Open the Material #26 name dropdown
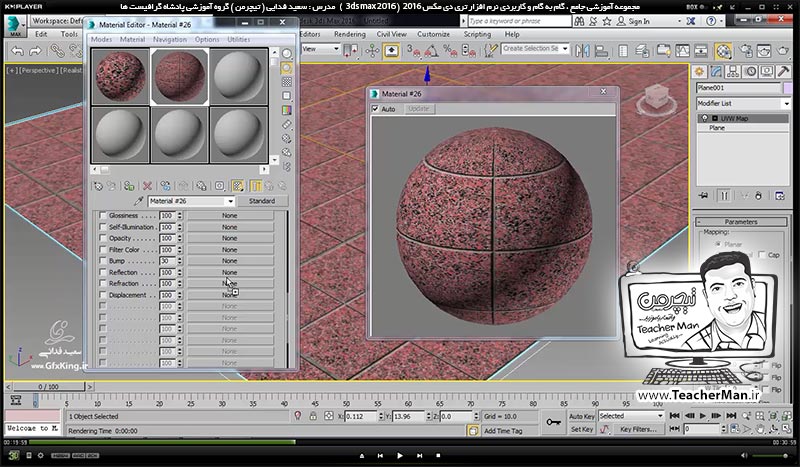Screen dimensions: 800x467 click(x=231, y=201)
